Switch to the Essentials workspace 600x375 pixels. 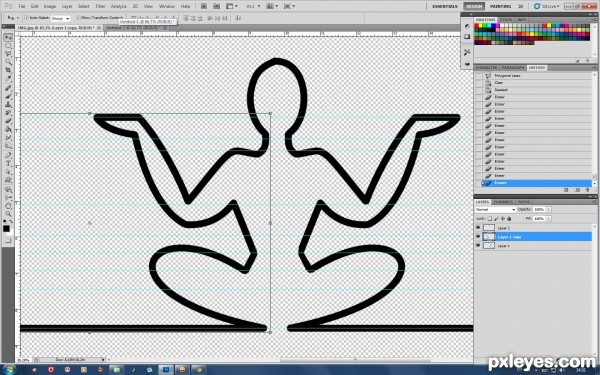click(x=445, y=7)
